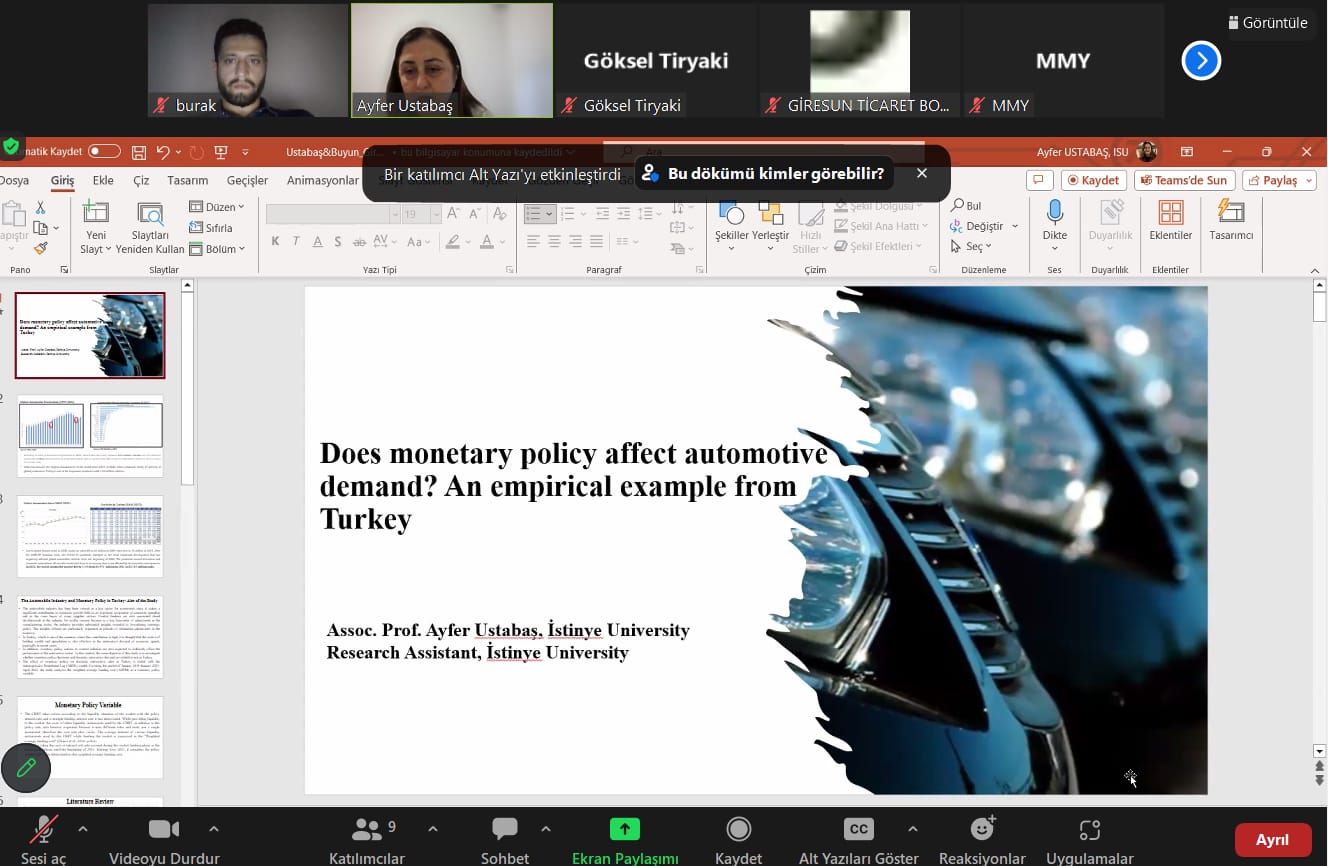1328x866 pixels.
Task: Toggle video with Videoyu Durdur
Action: [x=164, y=829]
